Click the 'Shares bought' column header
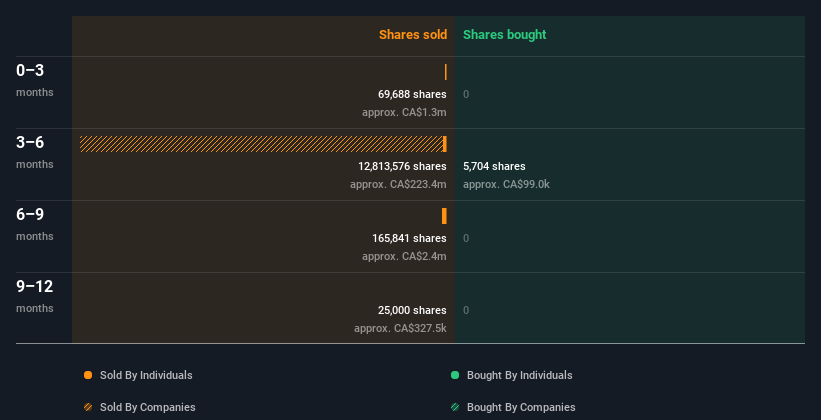Viewport: 821px width, 420px height. click(x=505, y=35)
